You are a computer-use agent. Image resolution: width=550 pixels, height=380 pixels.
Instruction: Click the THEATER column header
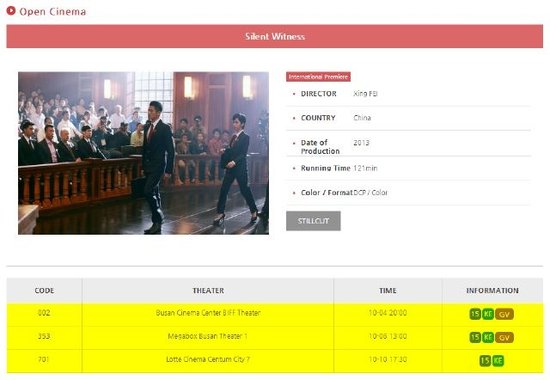208,291
